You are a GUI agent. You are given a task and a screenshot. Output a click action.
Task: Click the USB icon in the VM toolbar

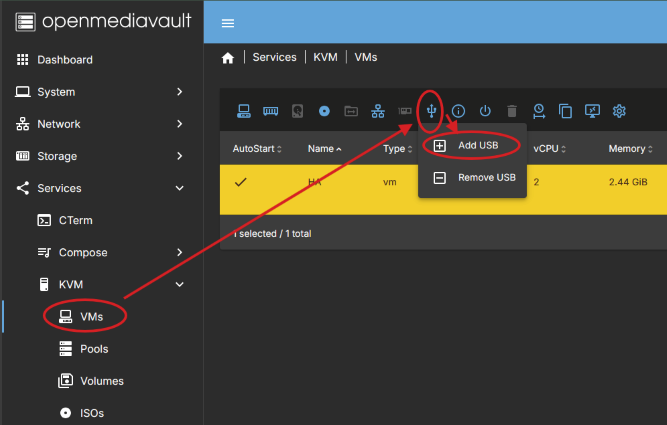point(431,110)
